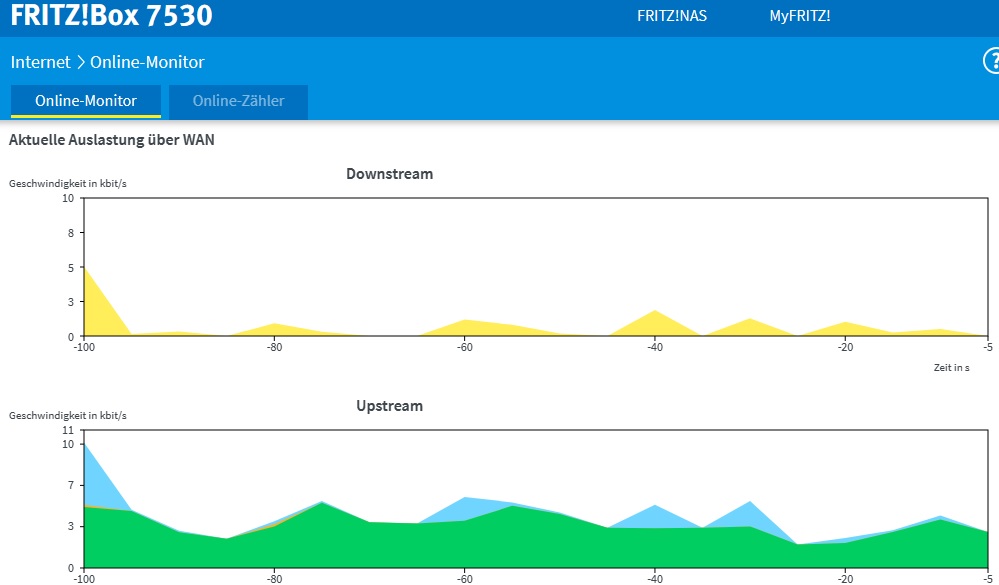Click the Downstream chart title
The height and width of the screenshot is (585, 999).
point(389,174)
